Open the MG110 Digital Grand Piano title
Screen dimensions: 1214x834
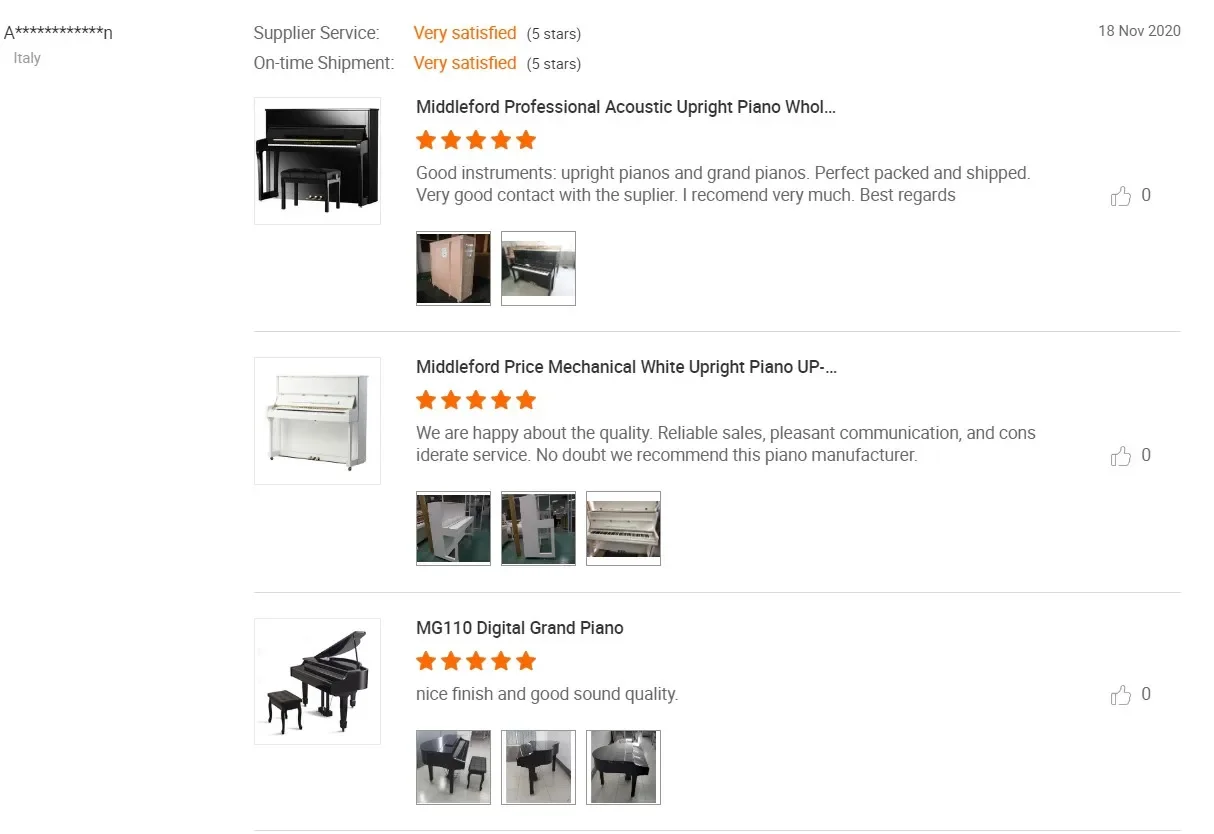click(520, 628)
